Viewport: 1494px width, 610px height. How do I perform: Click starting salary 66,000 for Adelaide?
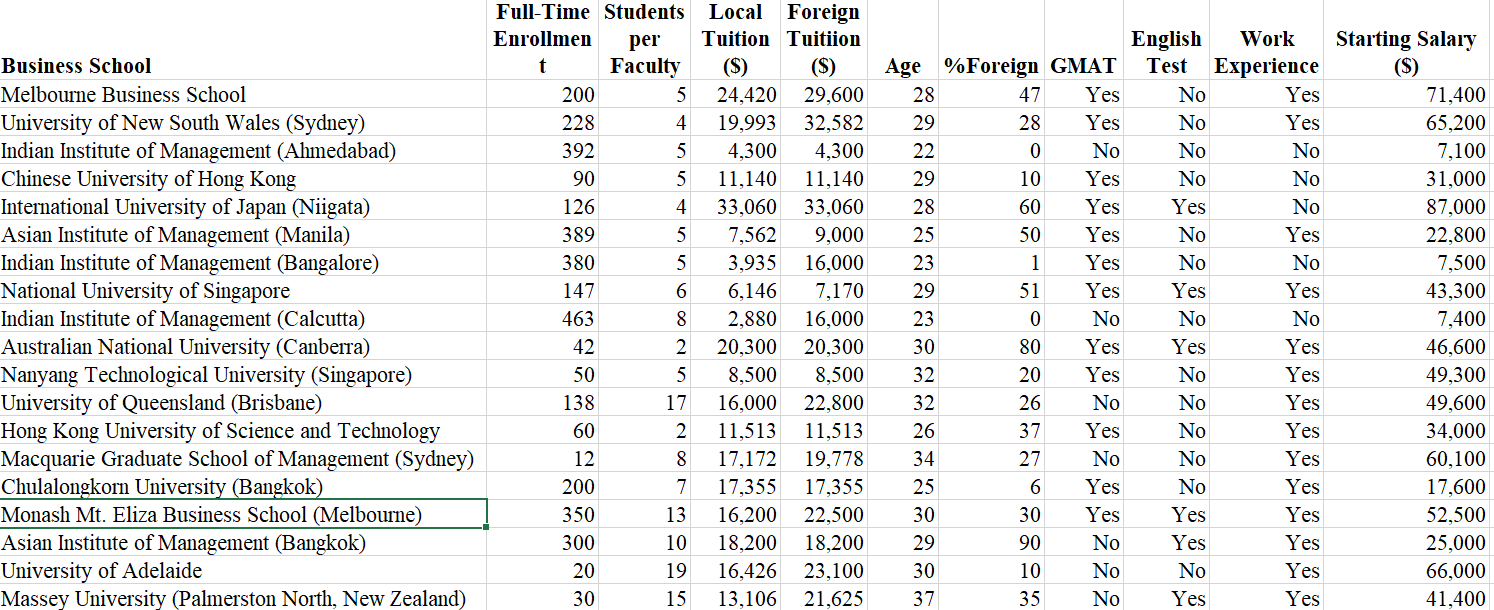[1406, 571]
